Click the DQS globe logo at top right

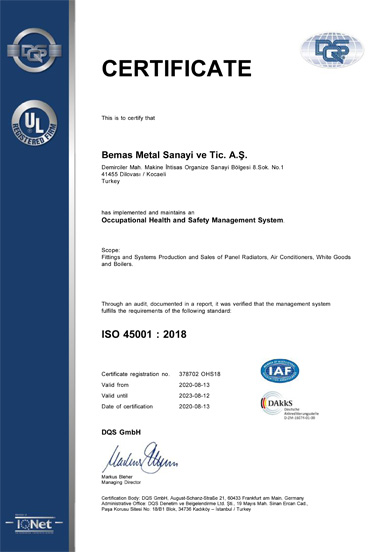332,50
